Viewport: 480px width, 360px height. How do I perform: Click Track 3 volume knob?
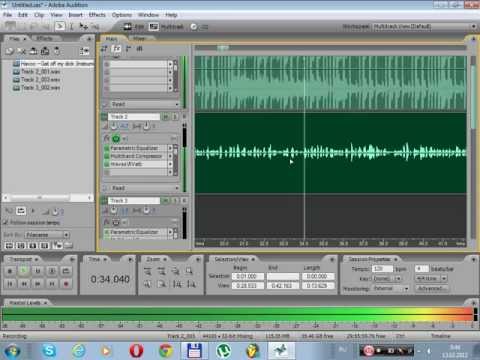point(114,210)
